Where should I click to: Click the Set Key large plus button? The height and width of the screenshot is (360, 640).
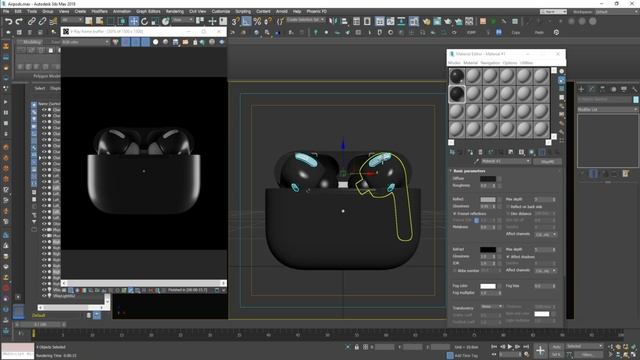click(x=540, y=350)
